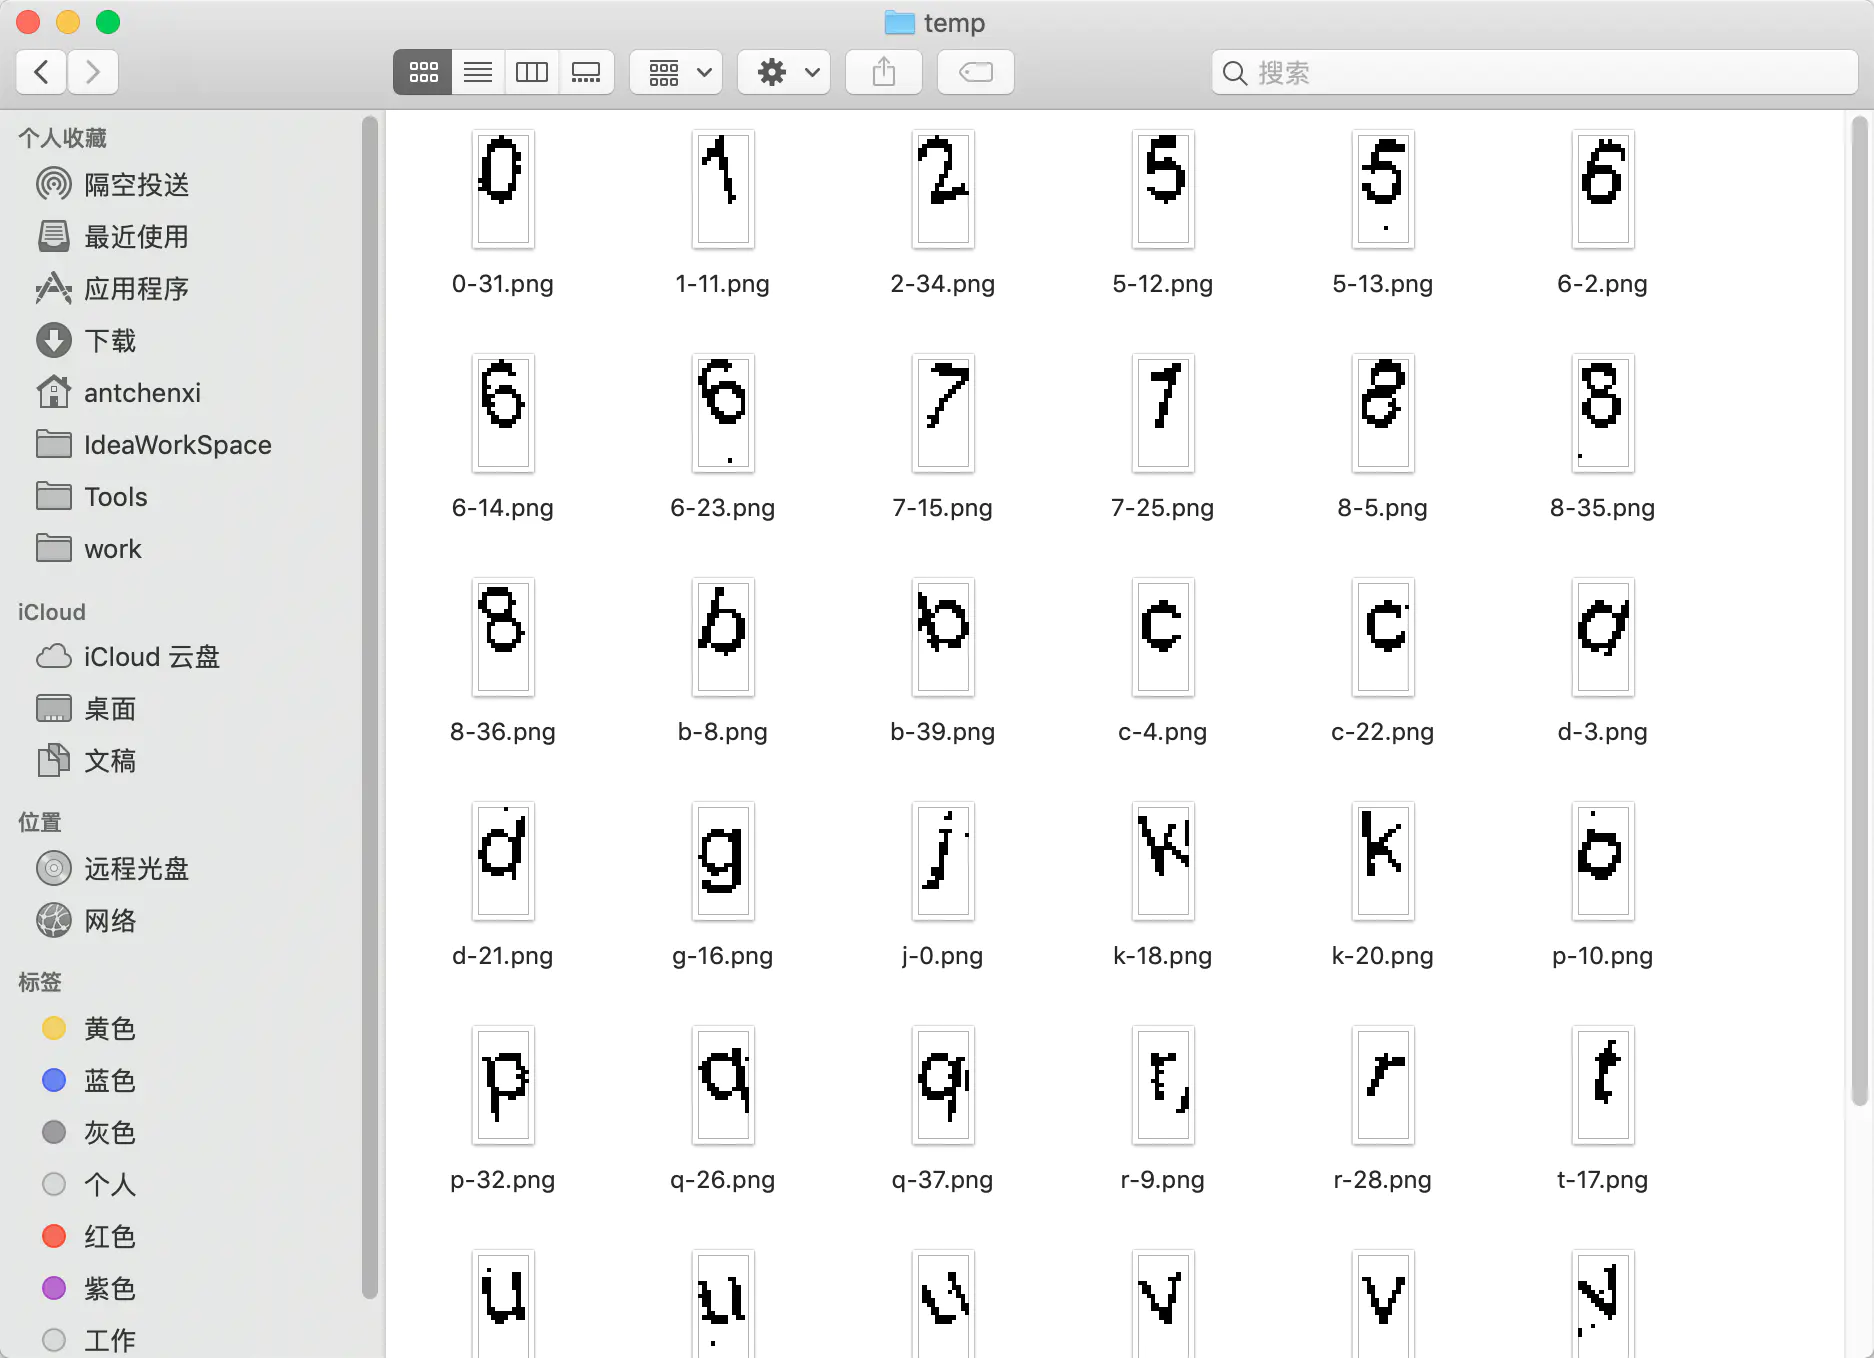
Task: Switch to list view mode
Action: point(478,72)
